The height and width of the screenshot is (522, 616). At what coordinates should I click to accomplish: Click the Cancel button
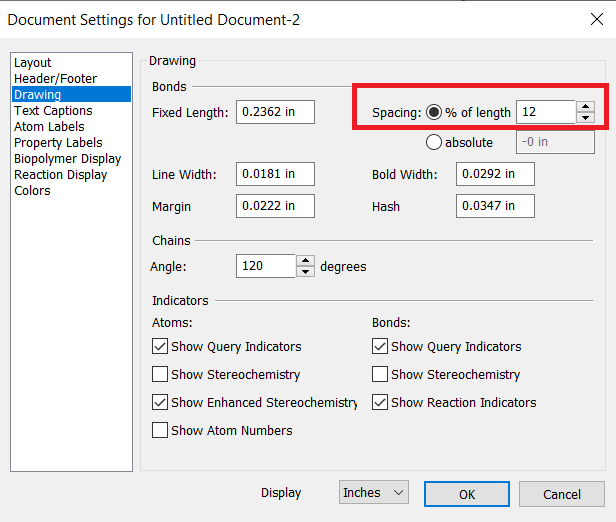tap(561, 494)
